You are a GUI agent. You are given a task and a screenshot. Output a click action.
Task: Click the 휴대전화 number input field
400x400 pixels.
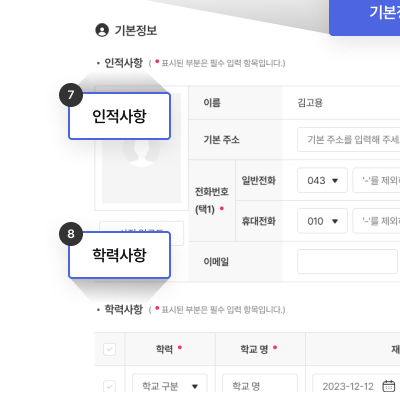[x=376, y=221]
